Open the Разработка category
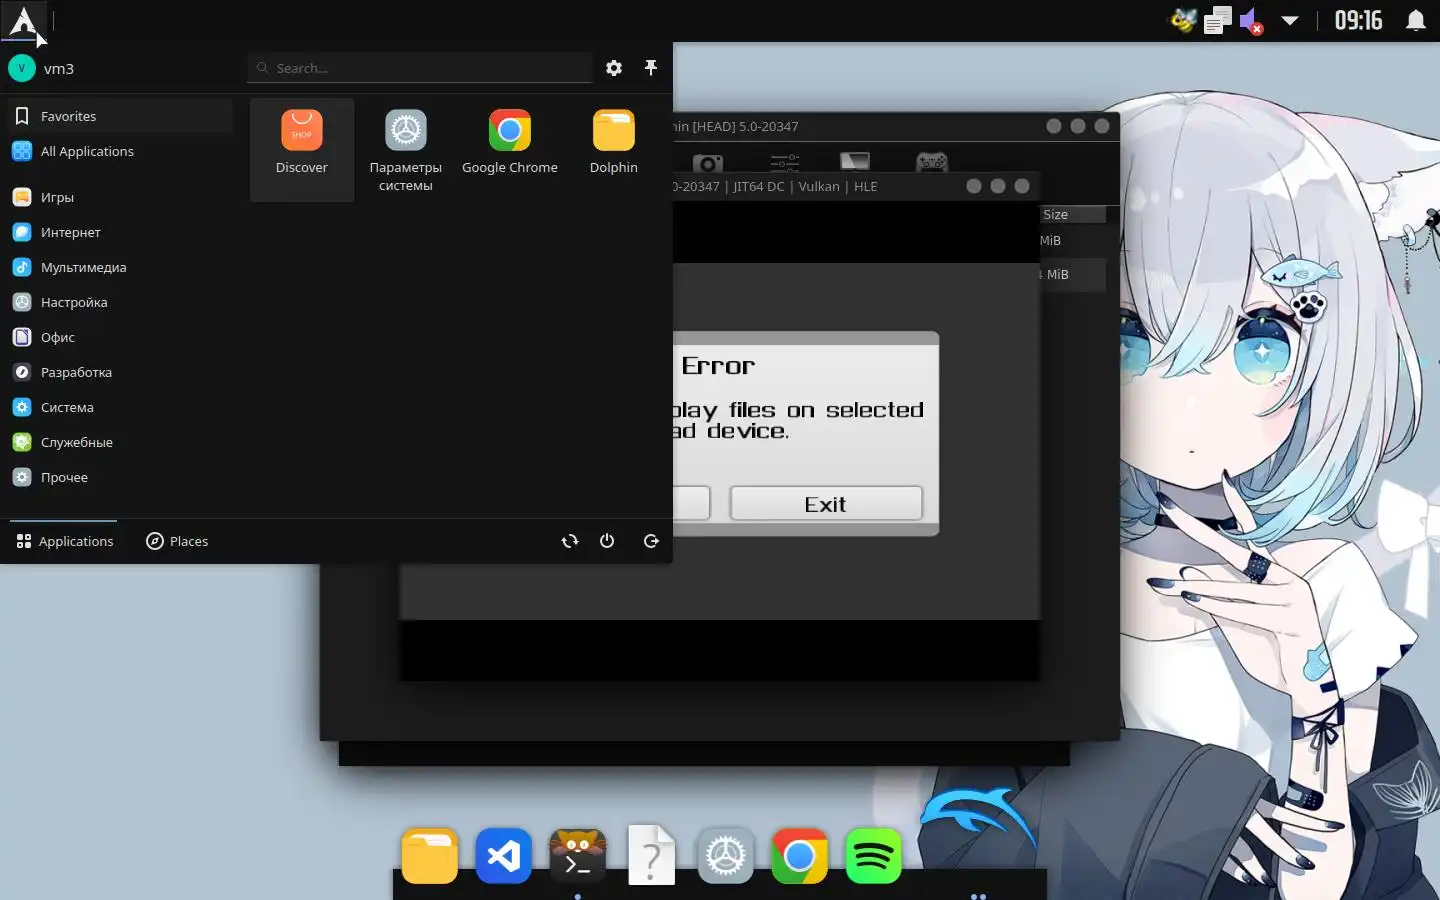Image resolution: width=1440 pixels, height=900 pixels. coord(120,372)
